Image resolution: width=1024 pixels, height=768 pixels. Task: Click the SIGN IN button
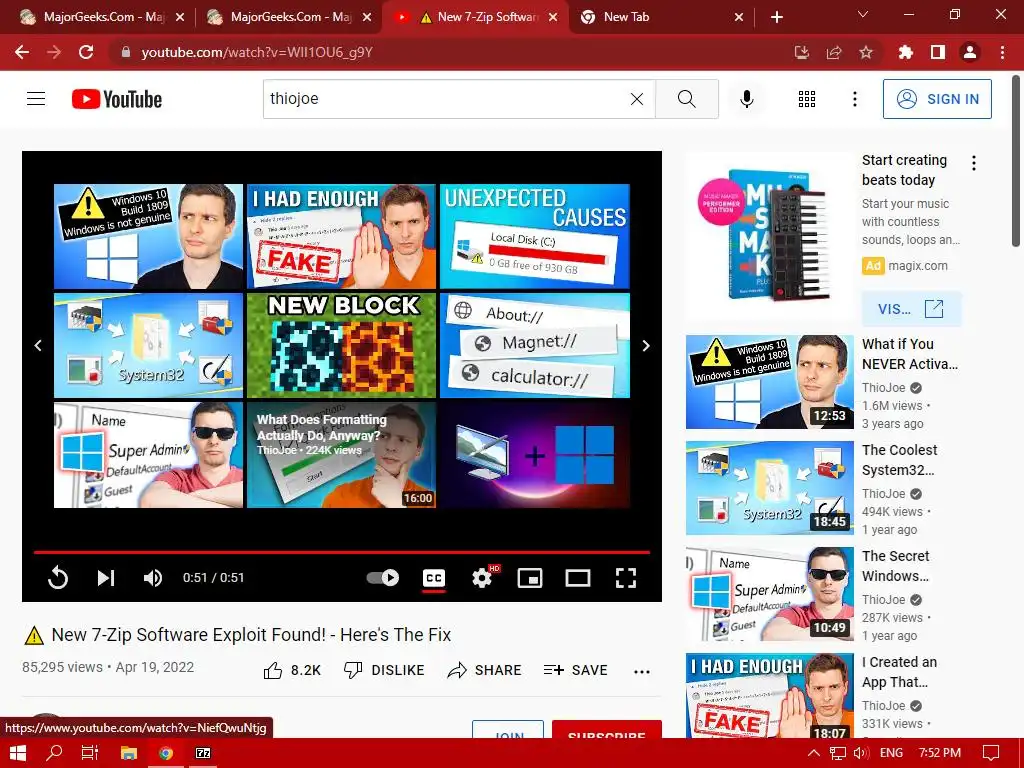[937, 99]
